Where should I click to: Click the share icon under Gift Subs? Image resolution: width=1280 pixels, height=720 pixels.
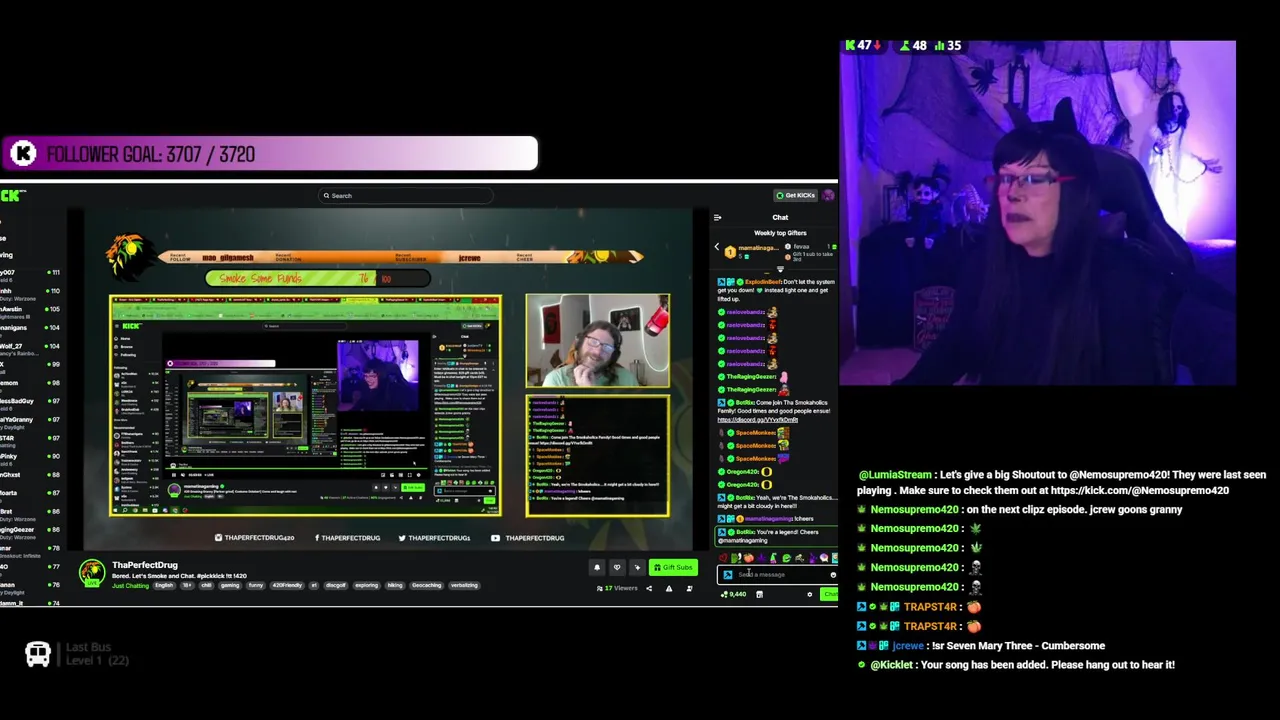(649, 588)
